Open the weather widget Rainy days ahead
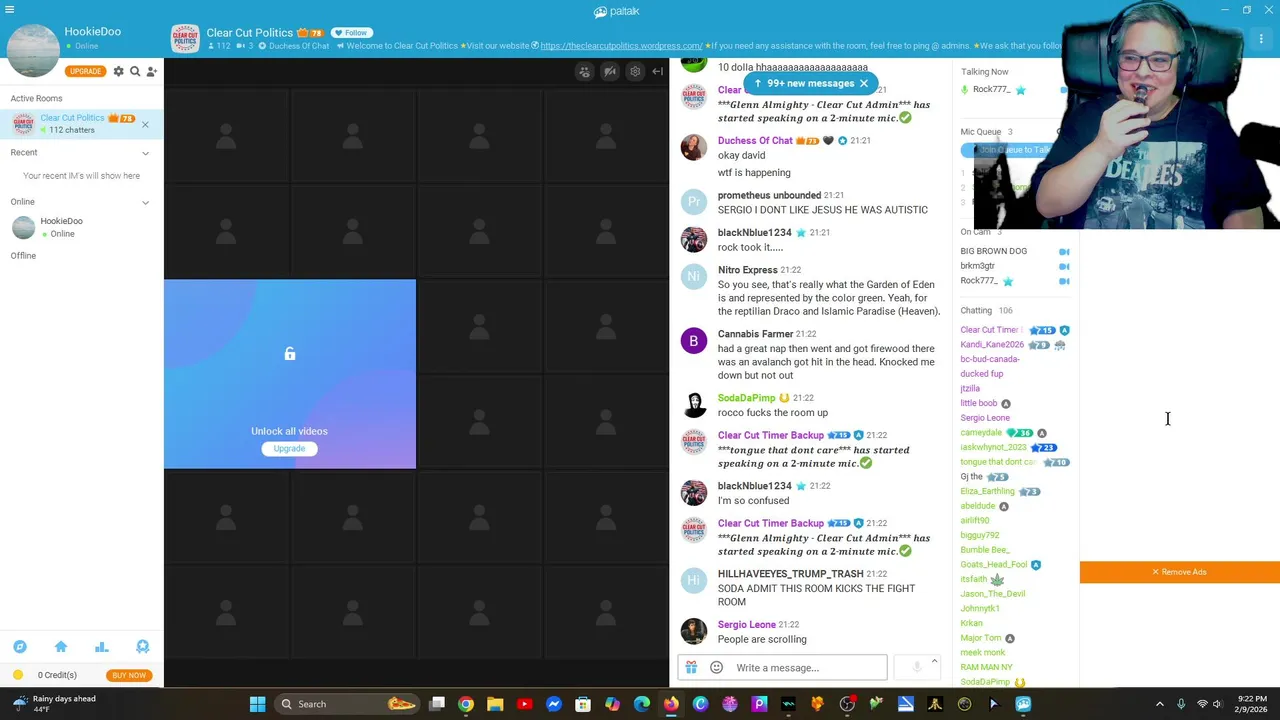Screen dimensions: 1280x720 coord(55,704)
